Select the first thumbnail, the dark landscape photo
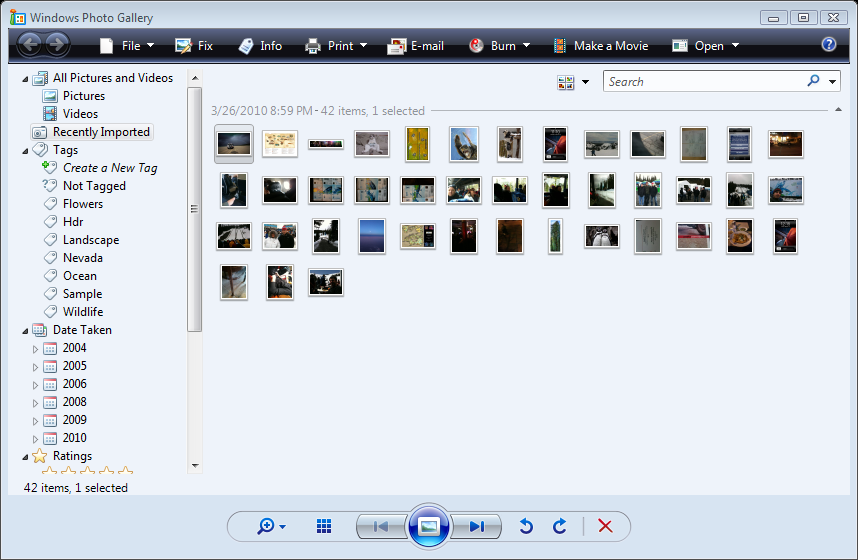The width and height of the screenshot is (858, 560). click(234, 144)
